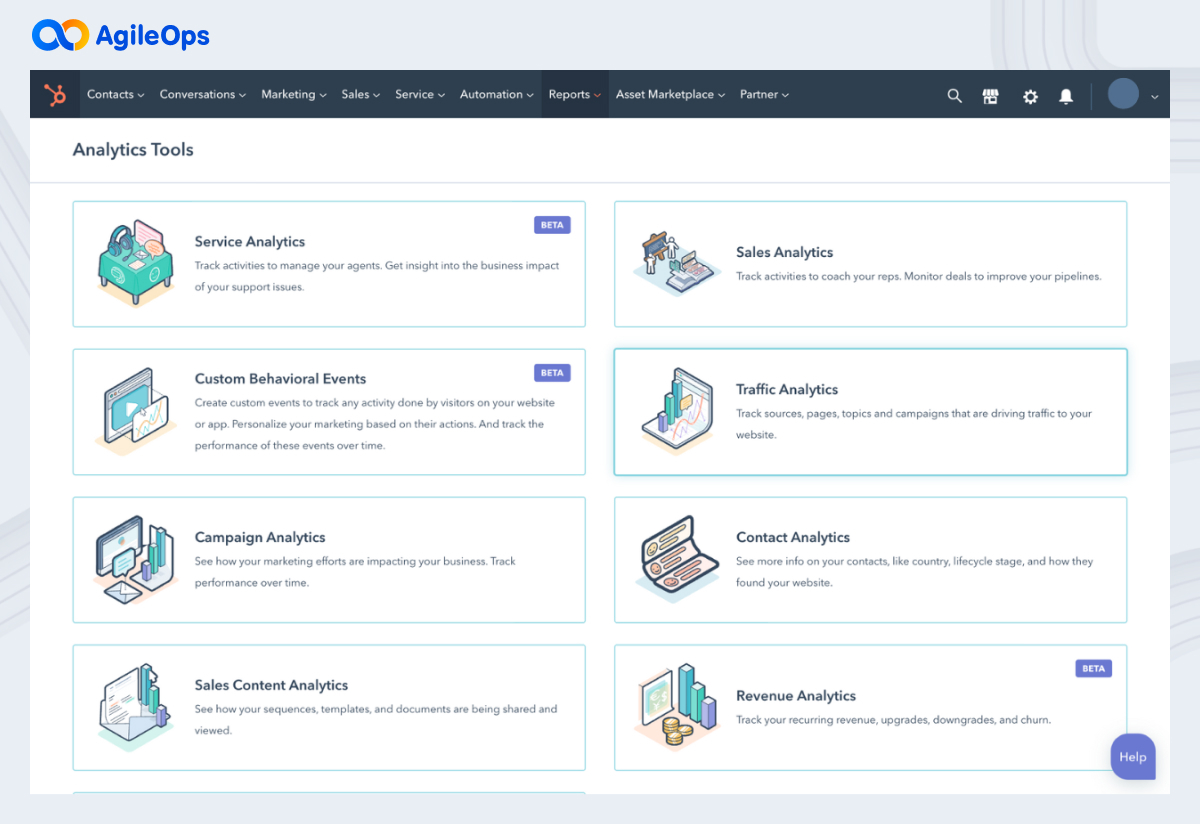The width and height of the screenshot is (1200, 824).
Task: Open the Traffic Analytics tool
Action: pos(787,390)
